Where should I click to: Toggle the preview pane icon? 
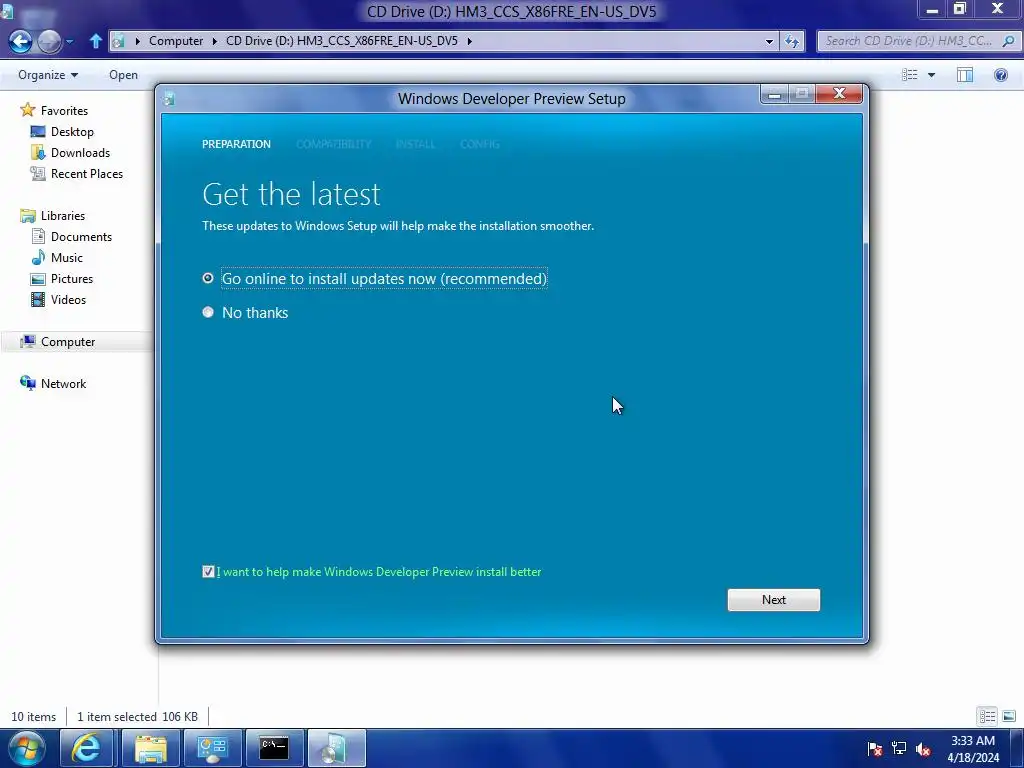(x=965, y=75)
